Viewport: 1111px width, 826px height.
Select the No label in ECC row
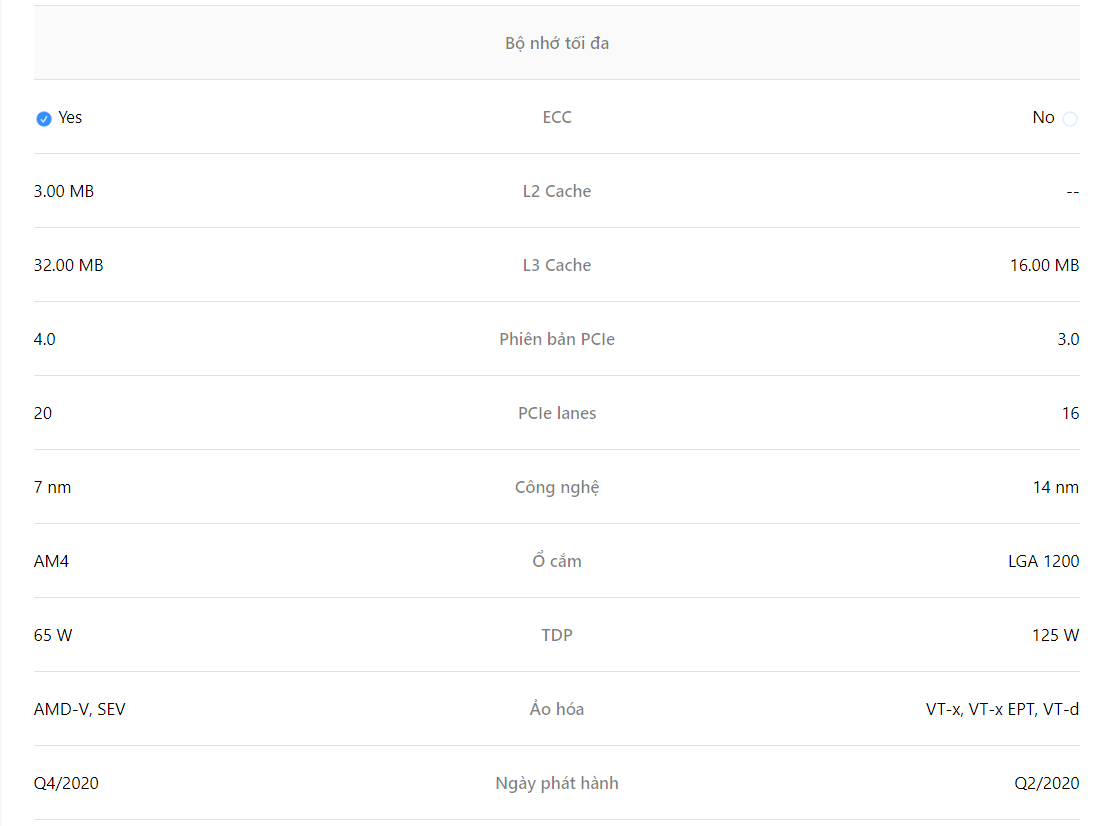coord(1043,118)
